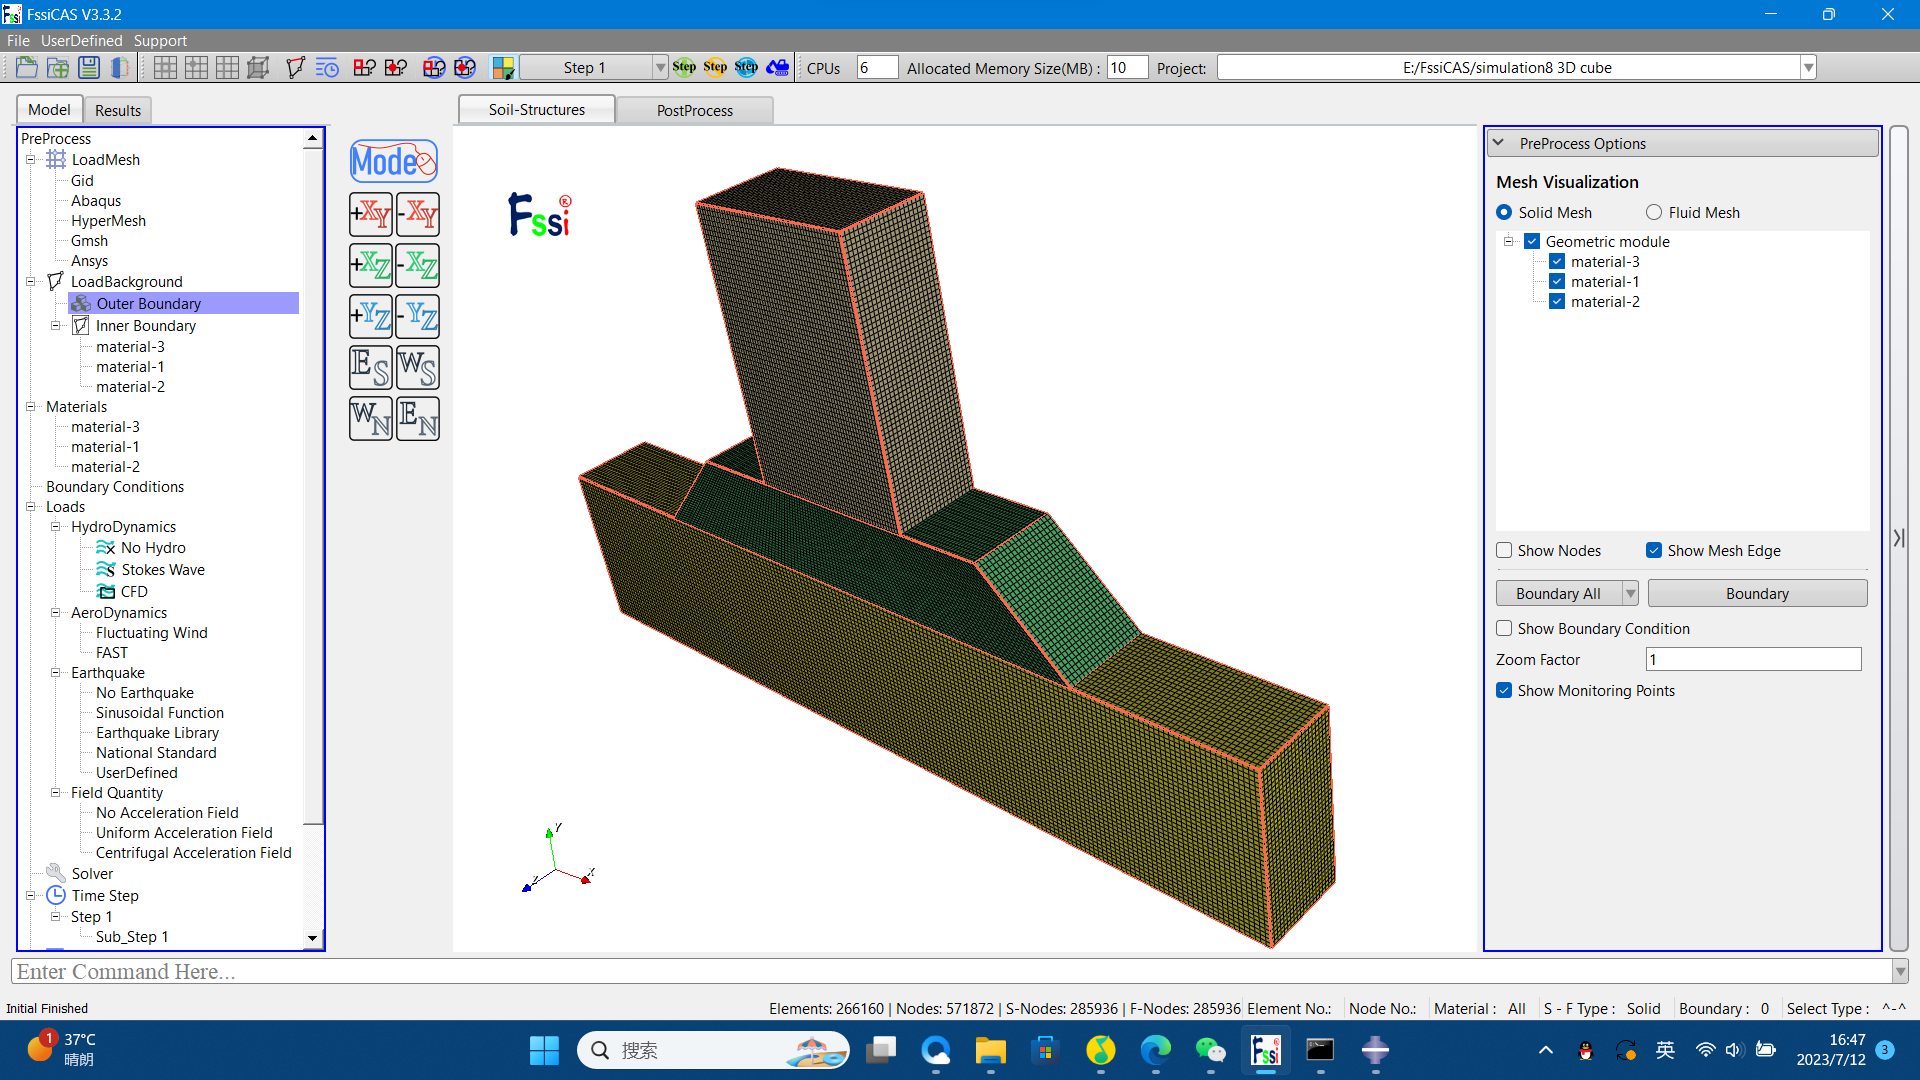Set view to -YZ plane

tap(418, 316)
